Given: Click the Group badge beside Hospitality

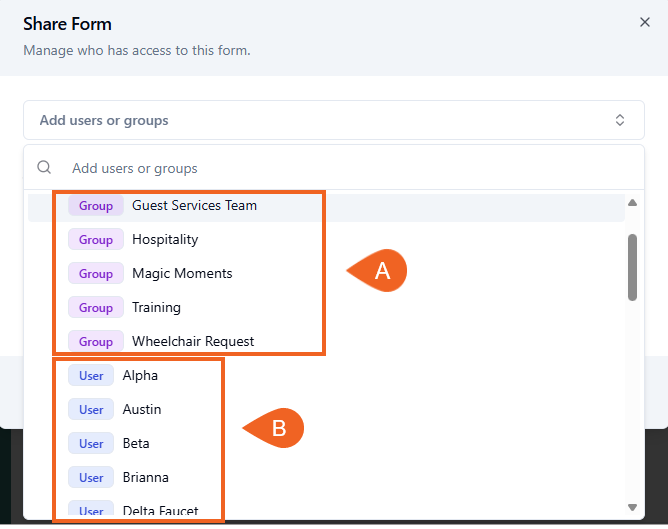Looking at the screenshot, I should [96, 240].
